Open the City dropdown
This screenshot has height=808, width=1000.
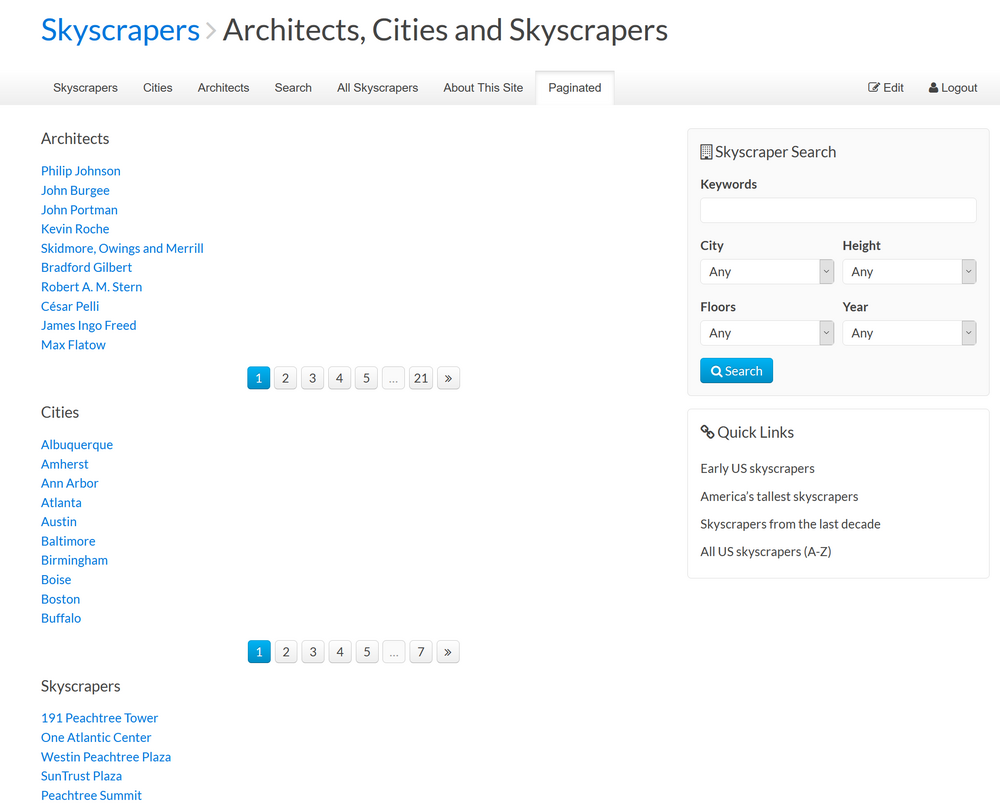tap(767, 272)
